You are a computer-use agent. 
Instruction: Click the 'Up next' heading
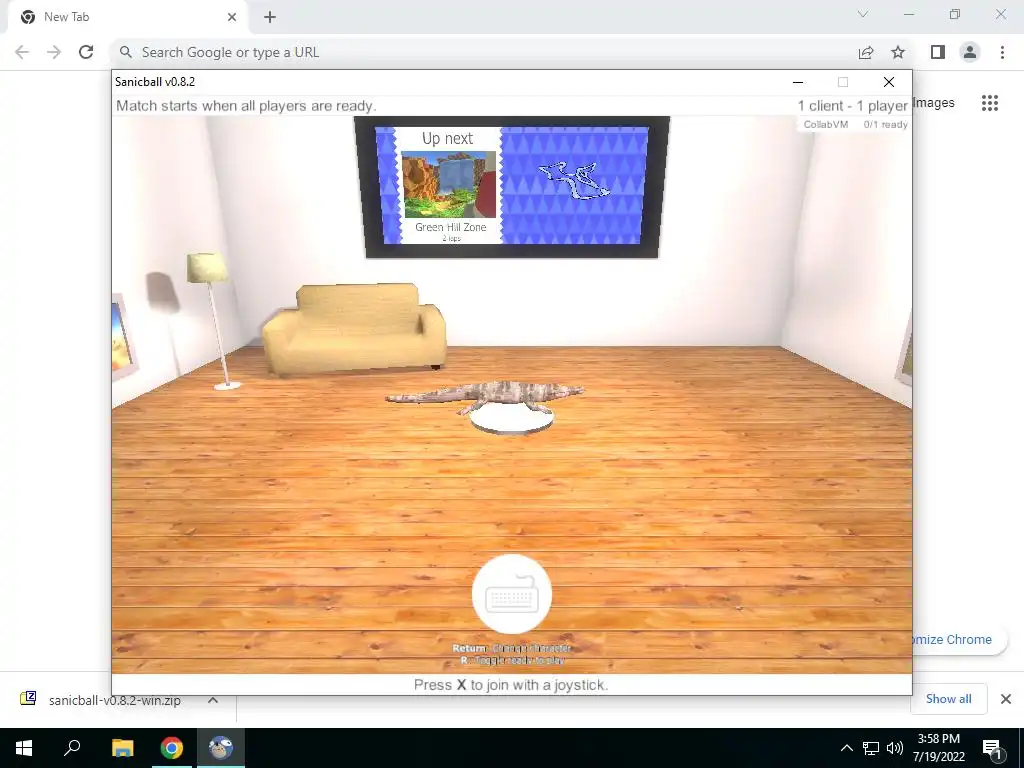(447, 138)
